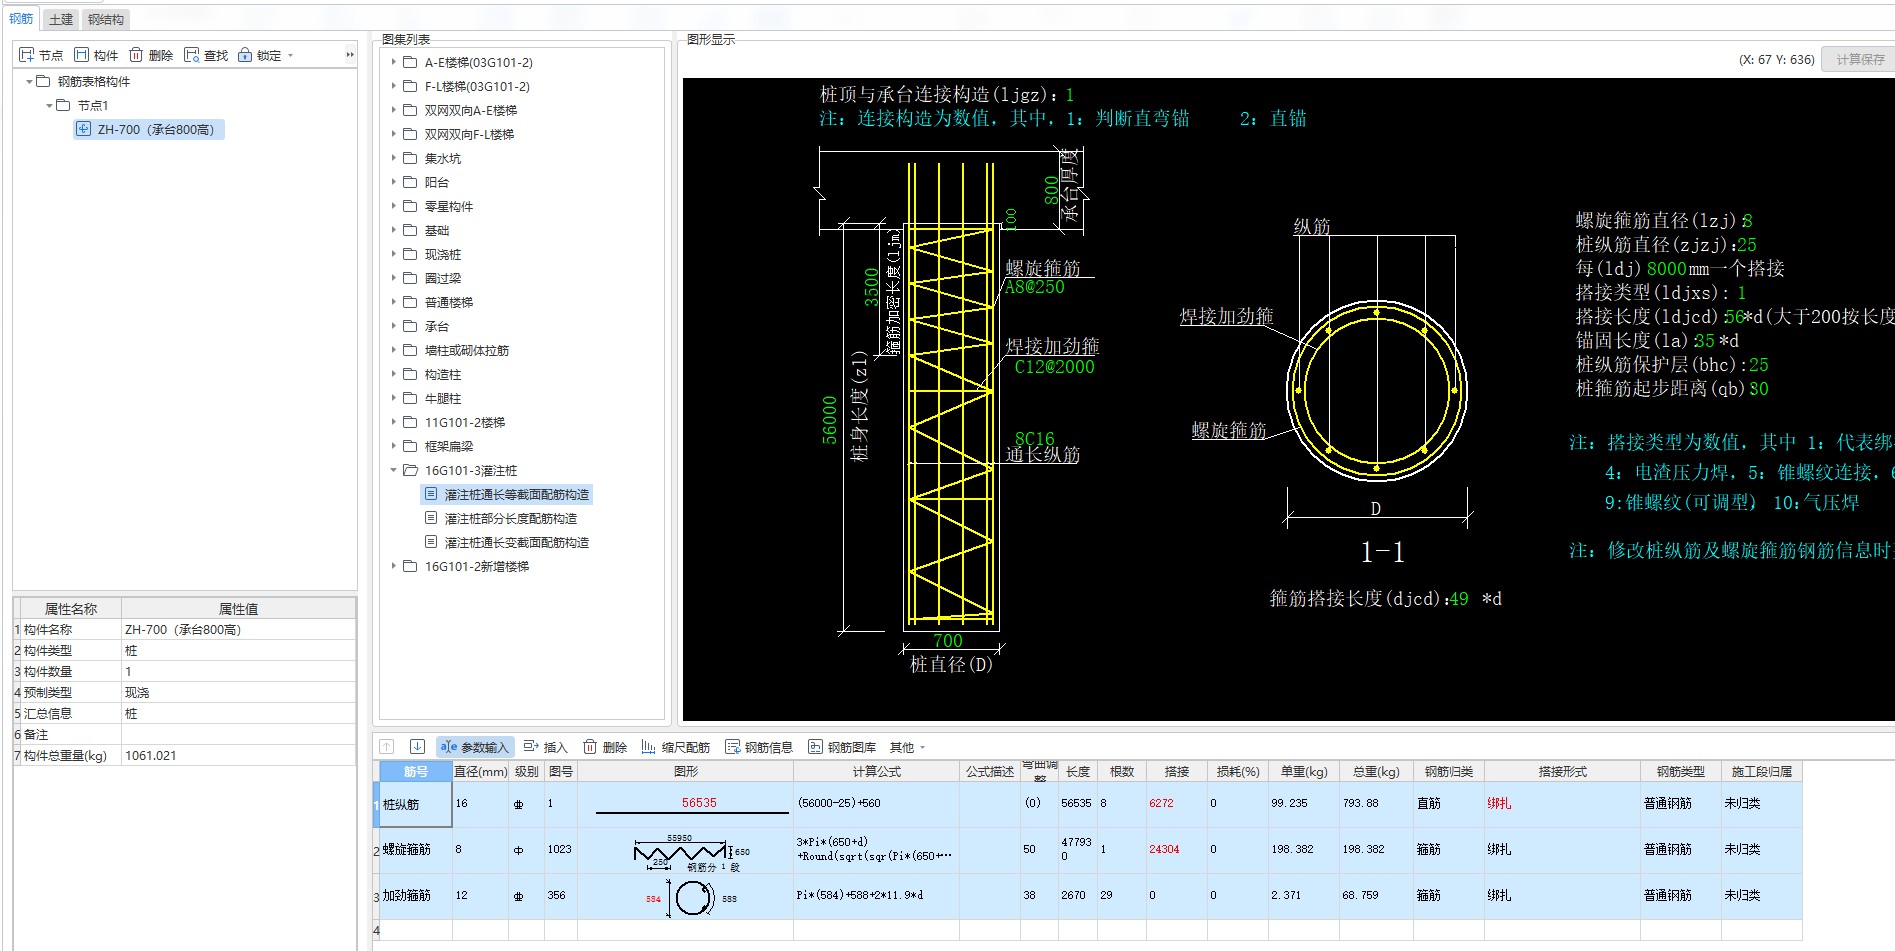
Task: Expand the 16G101-2新增楼梯 folder
Action: [393, 566]
